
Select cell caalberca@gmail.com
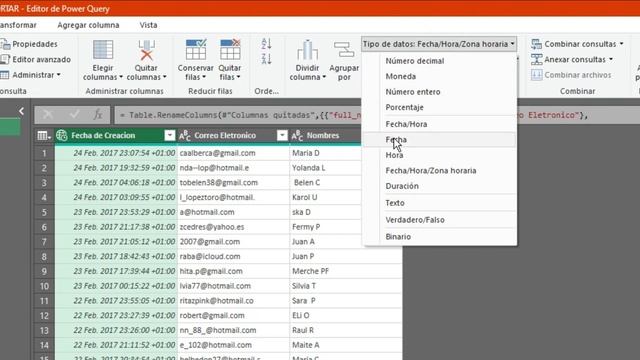pos(233,153)
